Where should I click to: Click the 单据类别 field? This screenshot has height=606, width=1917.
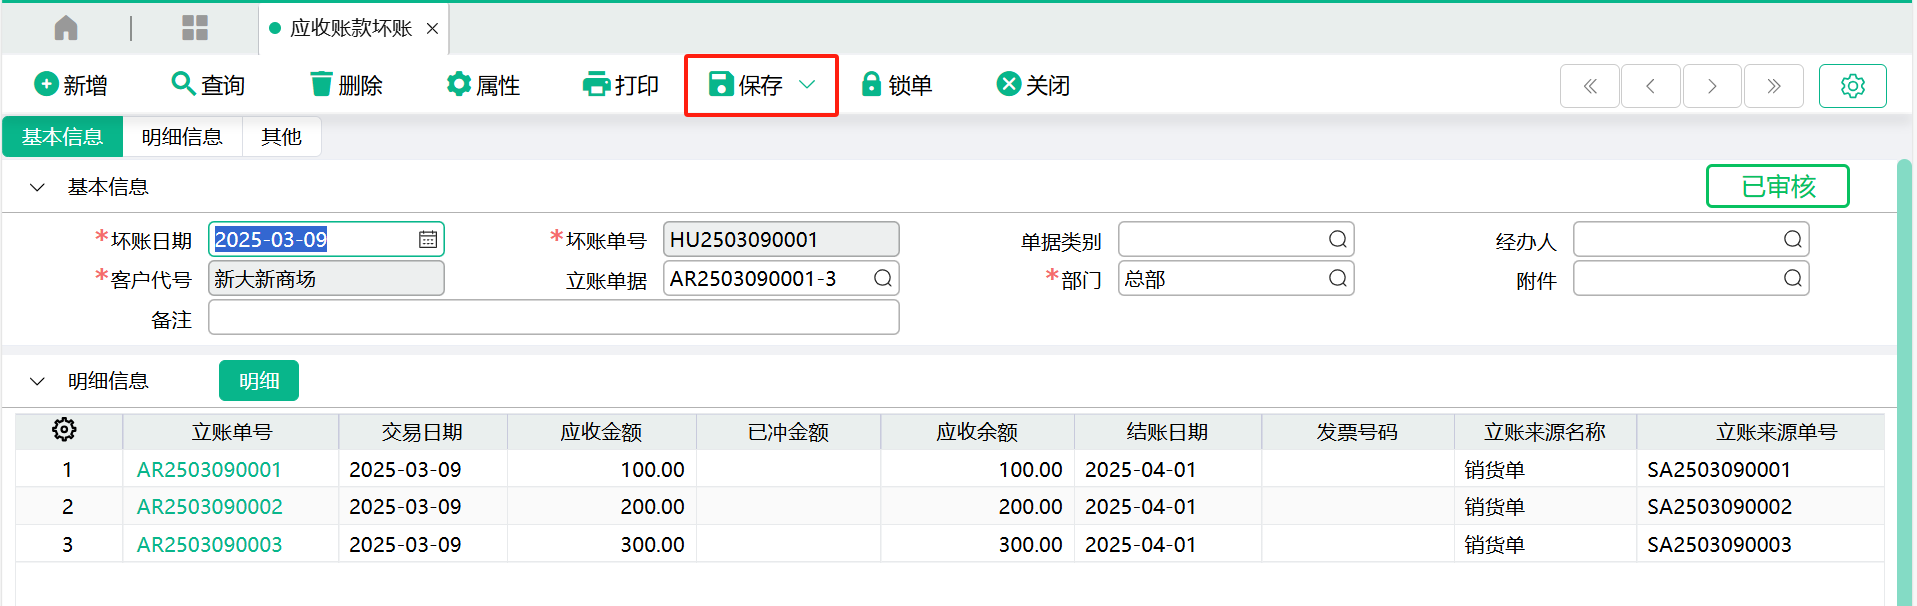(1236, 239)
